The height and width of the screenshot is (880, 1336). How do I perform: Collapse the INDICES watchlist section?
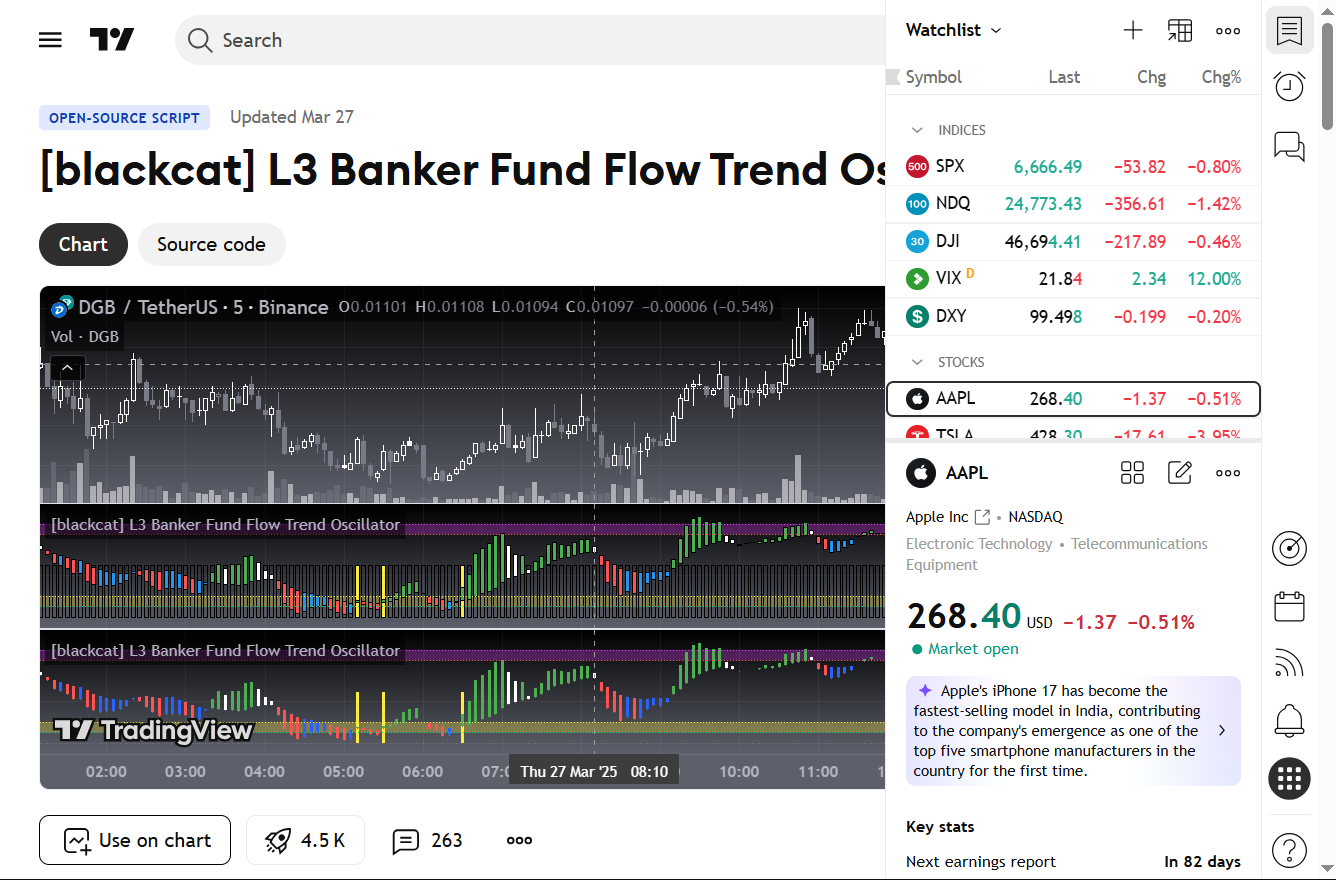pyautogui.click(x=917, y=130)
